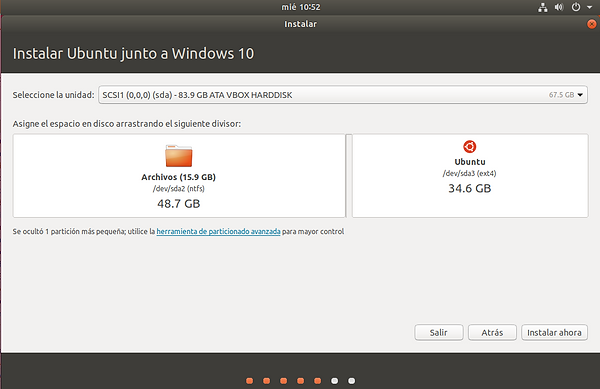
Task: Click the power icon in top bar
Action: [576, 7]
